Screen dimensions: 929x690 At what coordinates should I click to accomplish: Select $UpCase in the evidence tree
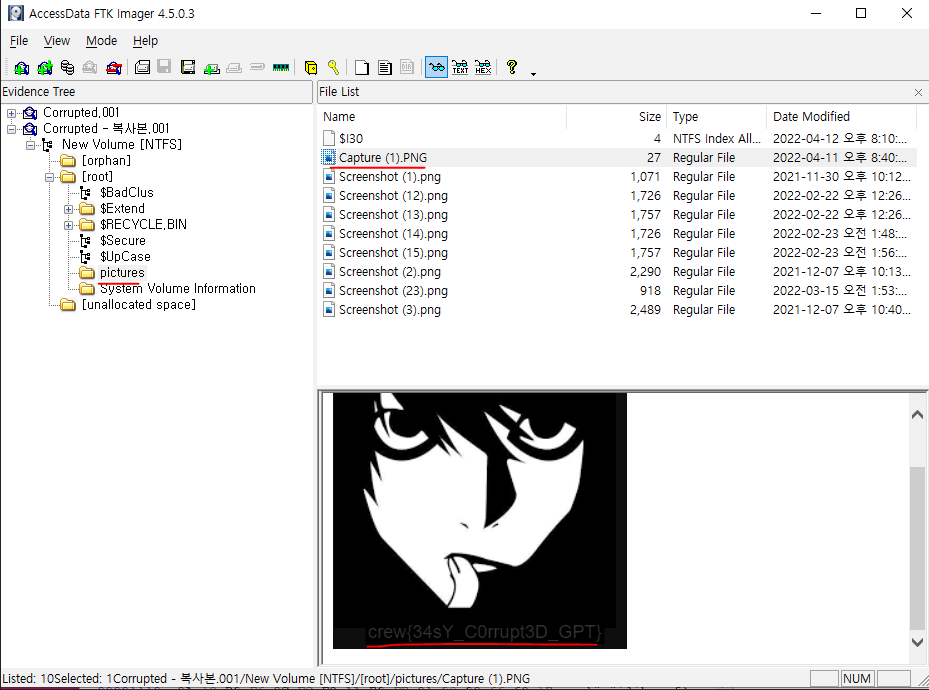[x=125, y=256]
